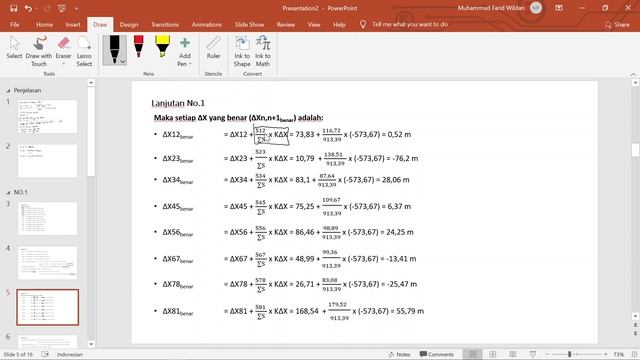Open black pen options dropdown arrow
Viewport: 640px width, 360px height.
(x=122, y=62)
